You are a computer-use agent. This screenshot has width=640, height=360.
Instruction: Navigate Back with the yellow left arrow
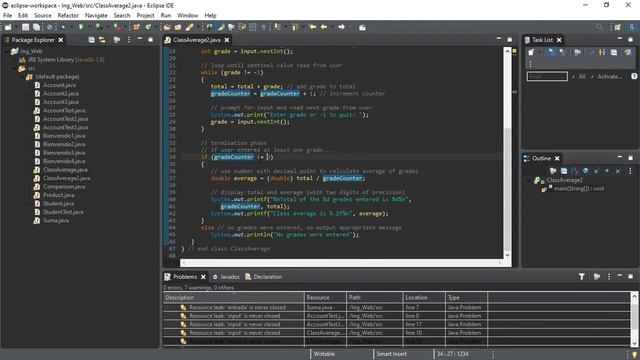click(324, 27)
